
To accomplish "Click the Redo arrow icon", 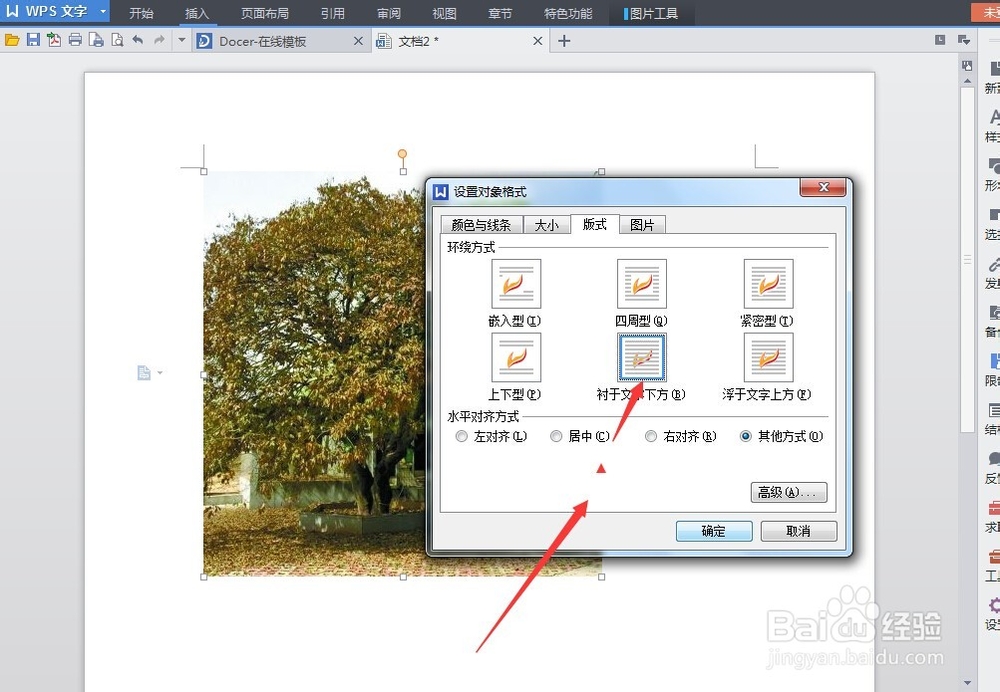I will pyautogui.click(x=158, y=40).
